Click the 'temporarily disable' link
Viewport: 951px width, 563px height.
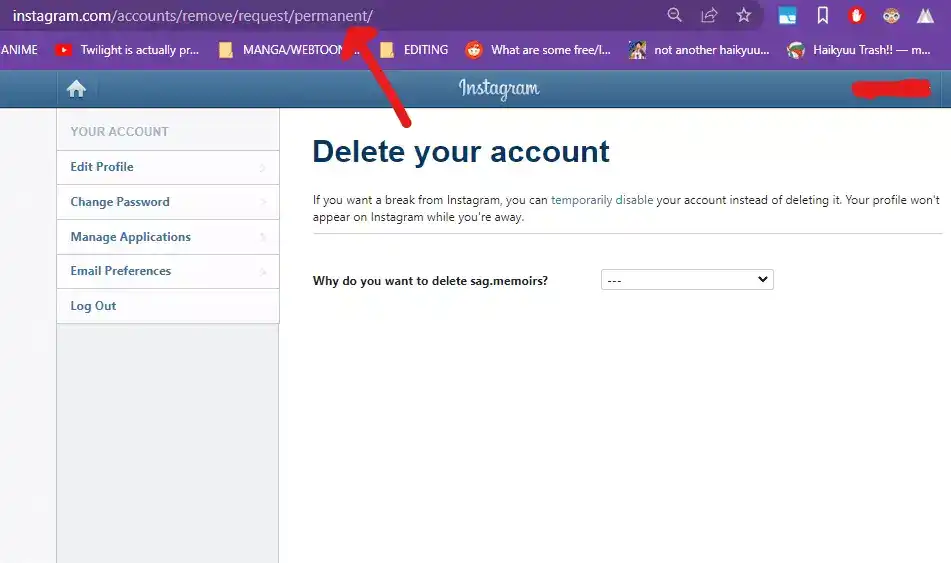pos(602,200)
